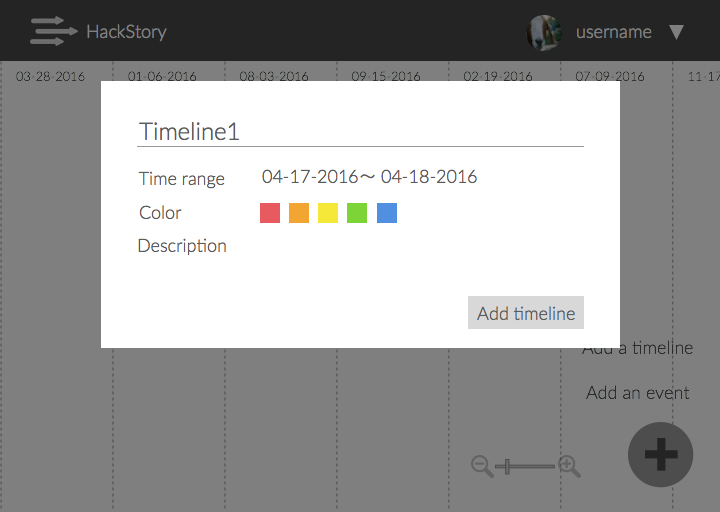This screenshot has height=512, width=720.
Task: Click the 03-28-2016 date marker
Action: tap(50, 76)
